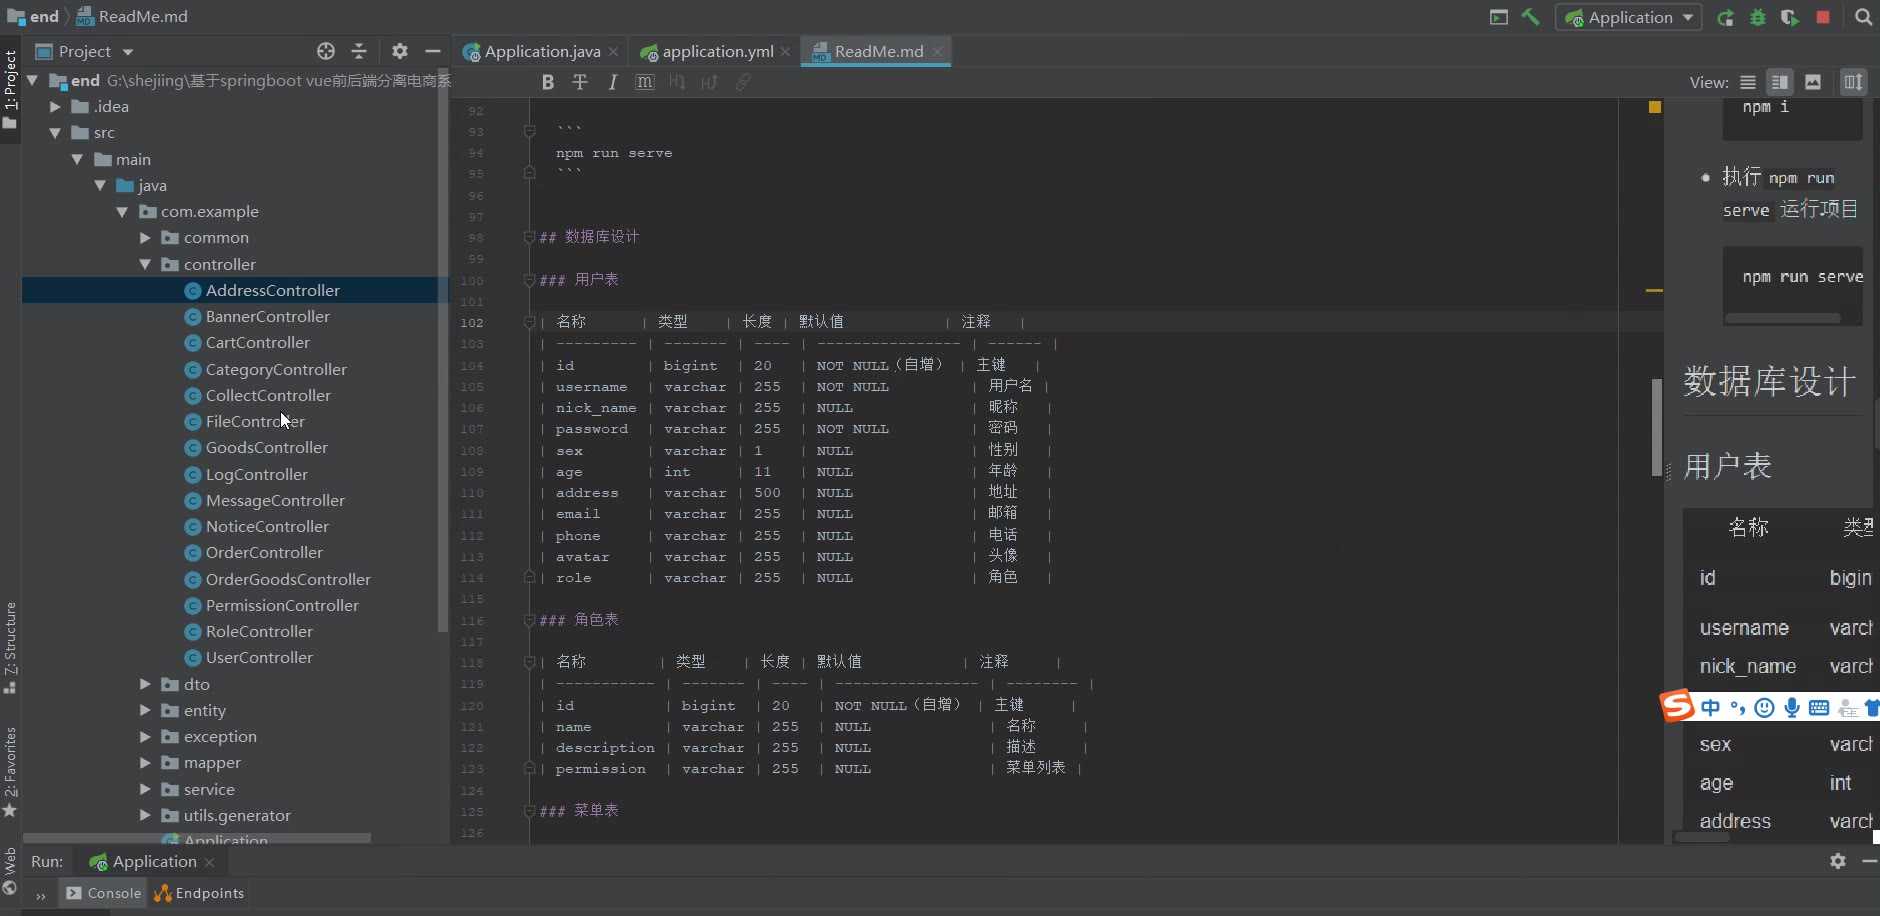Open Sogou input method voice microphone
This screenshot has height=916, width=1880.
click(1792, 708)
